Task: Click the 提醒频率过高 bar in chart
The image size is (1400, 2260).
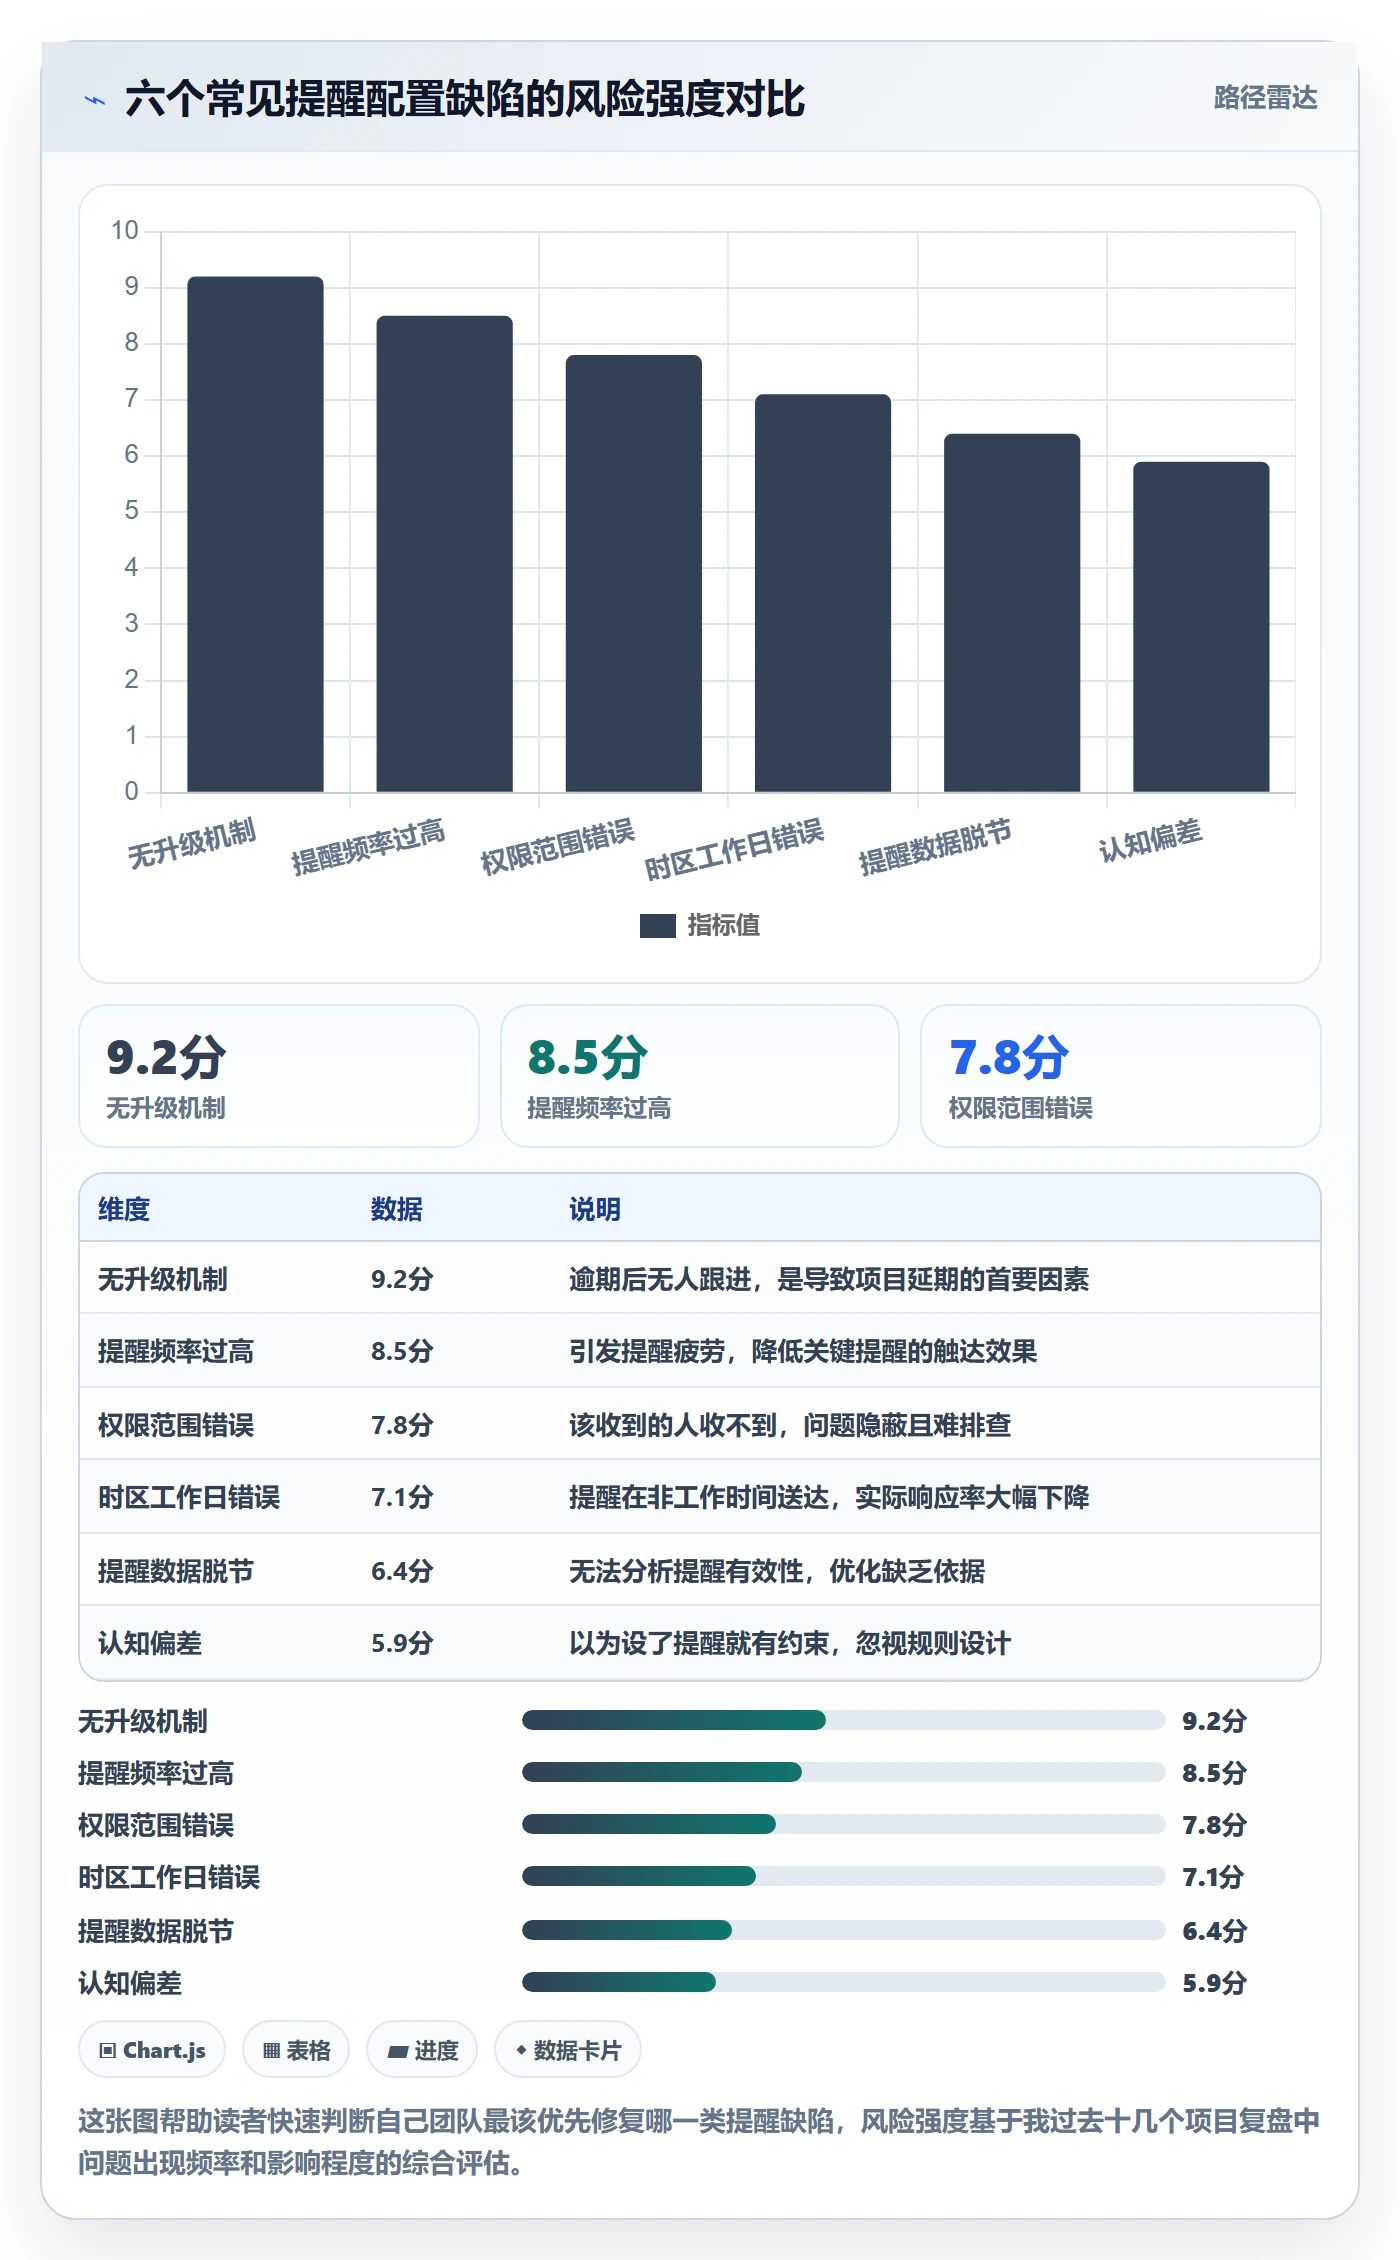Action: (444, 554)
